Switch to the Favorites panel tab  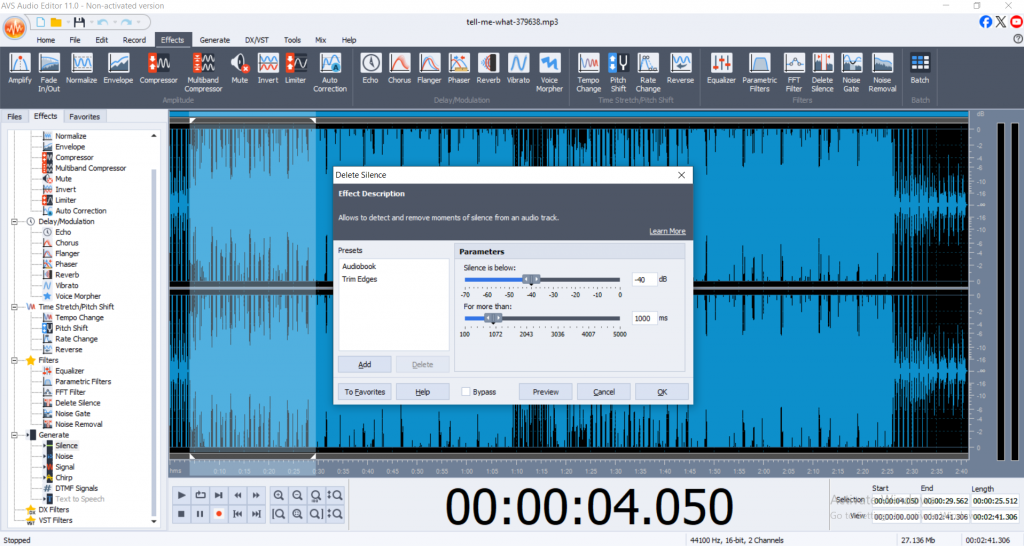tap(84, 116)
